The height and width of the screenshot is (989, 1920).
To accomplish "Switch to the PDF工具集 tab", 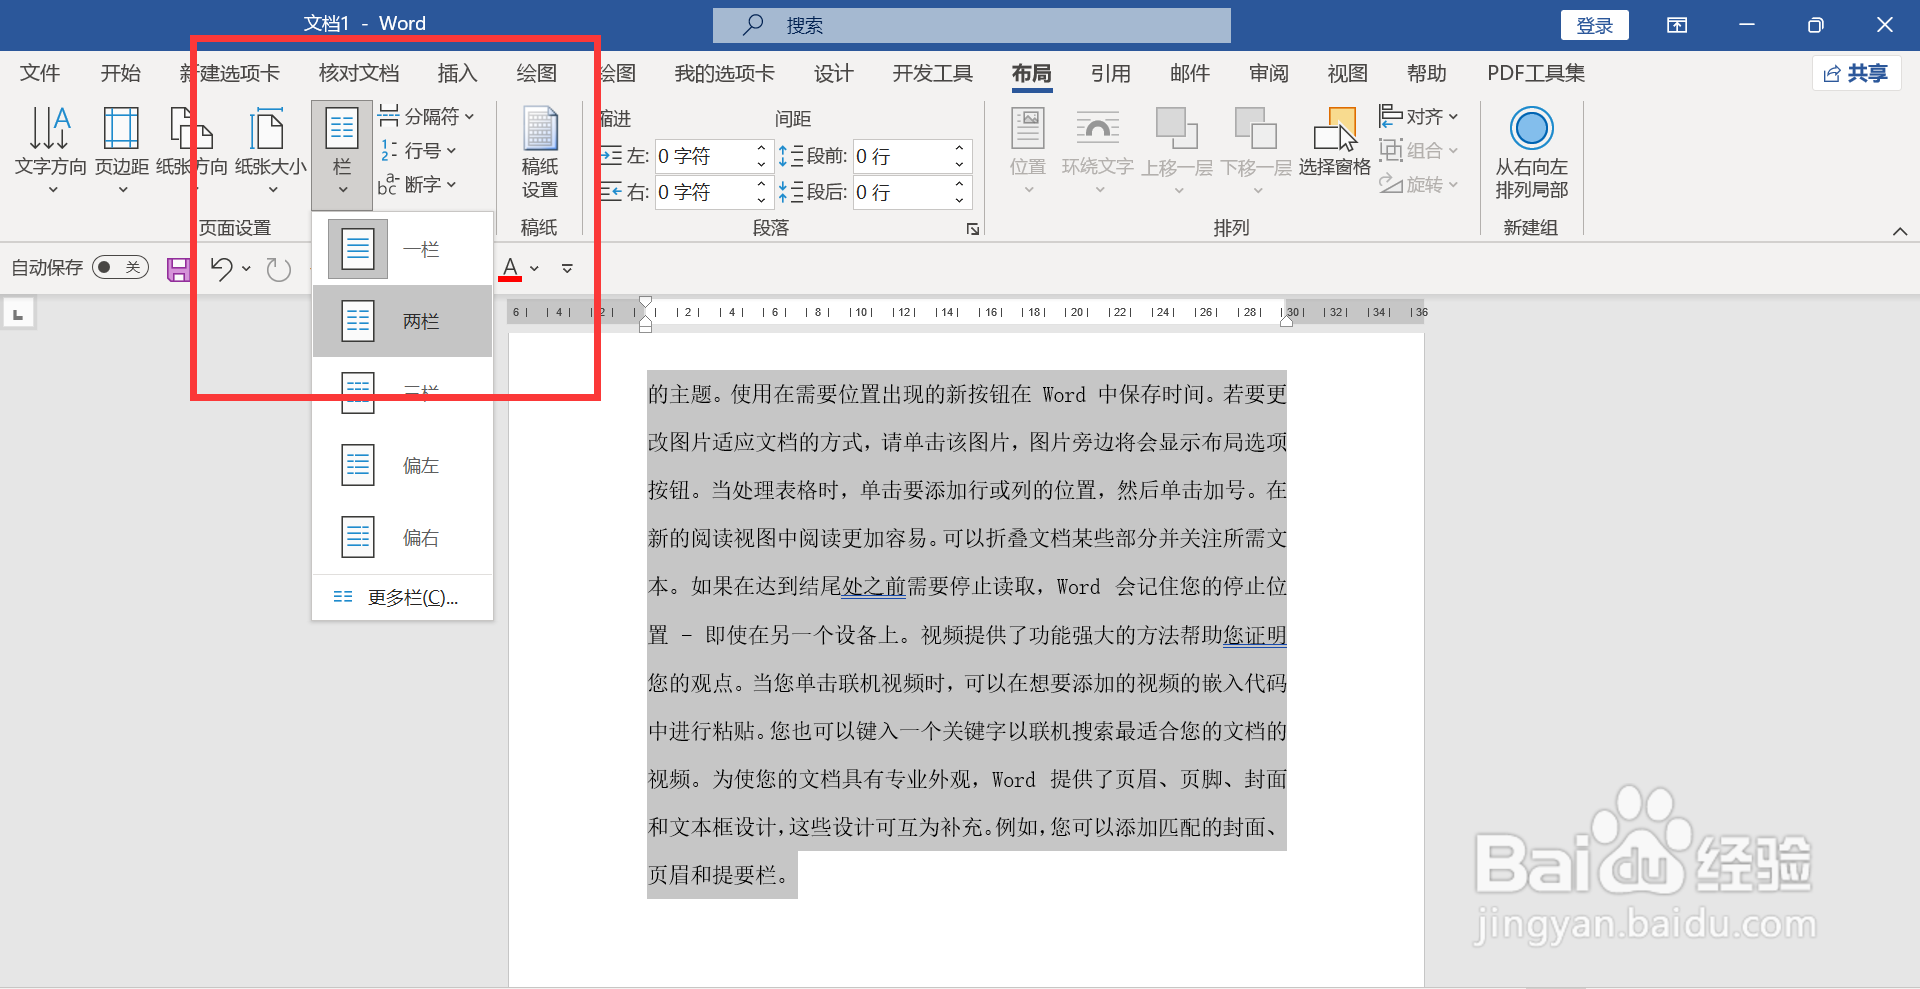I will click(x=1536, y=73).
